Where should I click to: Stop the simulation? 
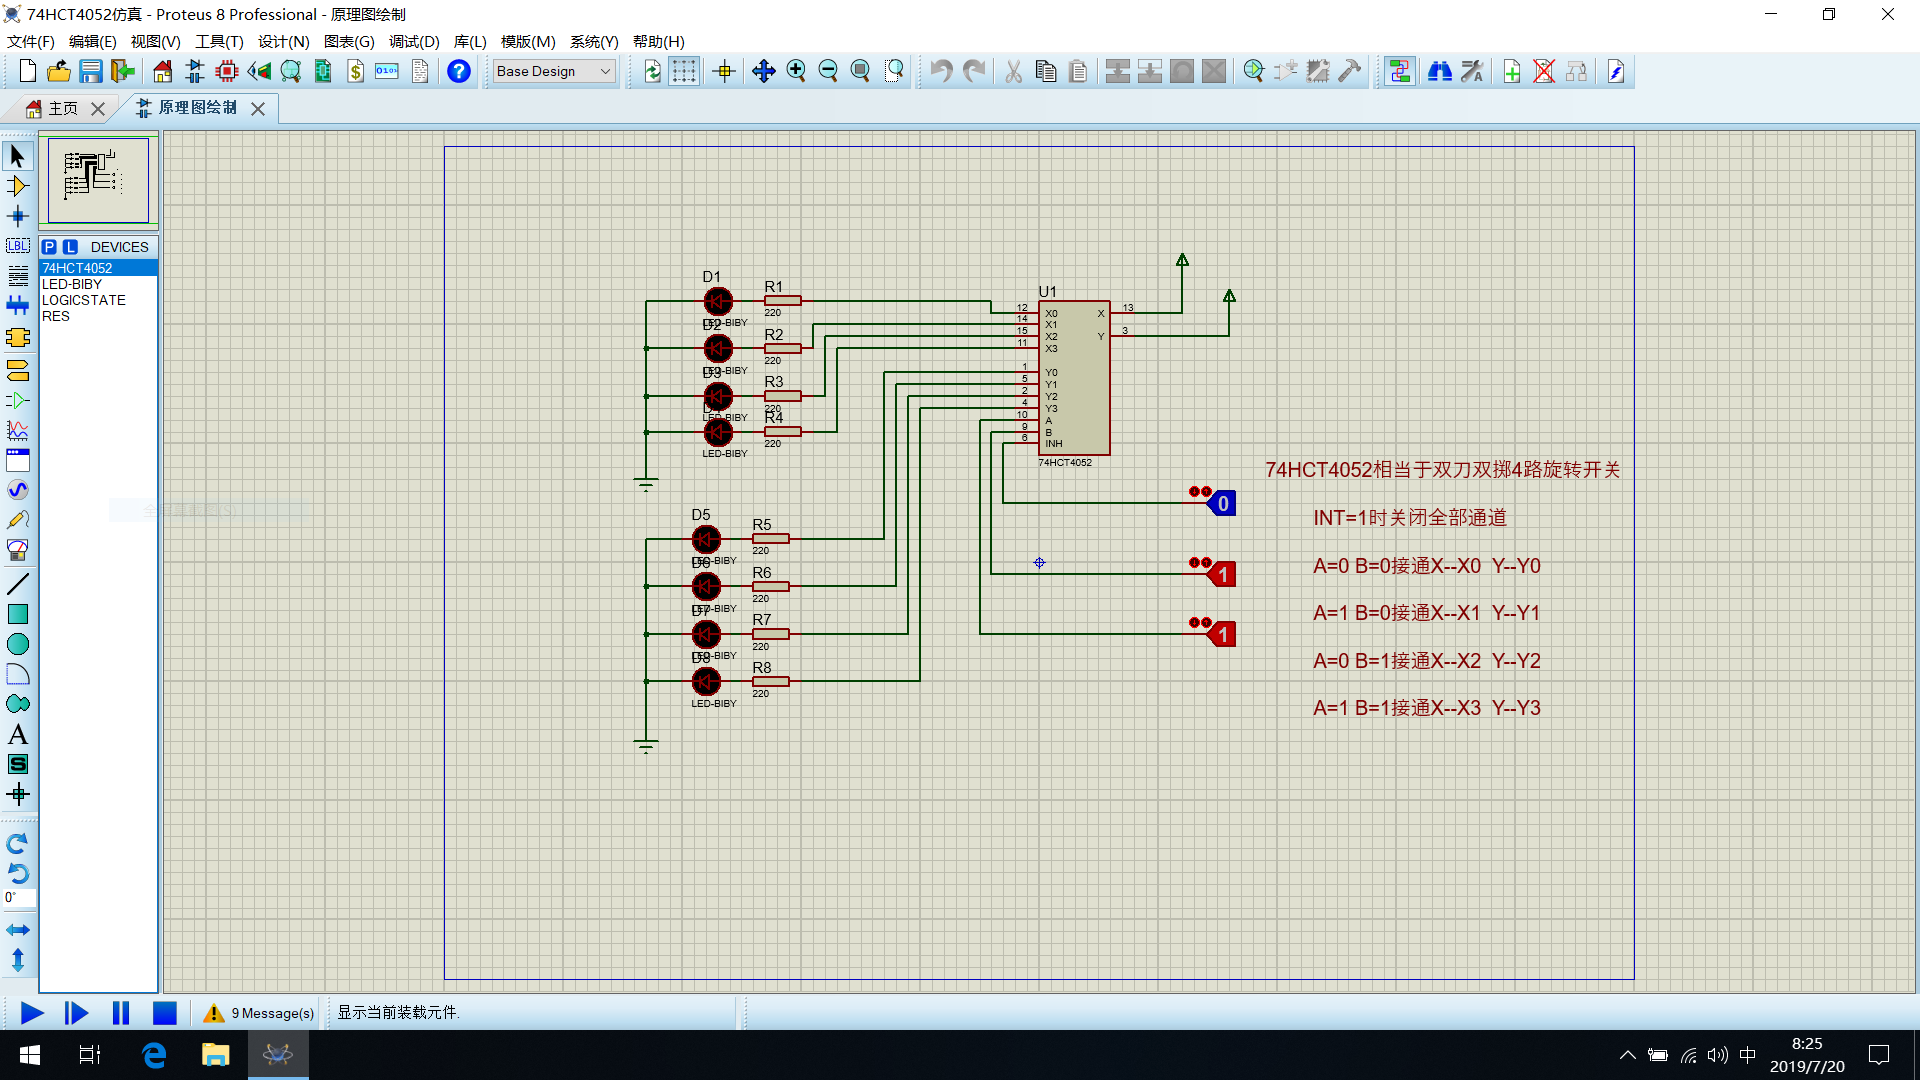[165, 1013]
